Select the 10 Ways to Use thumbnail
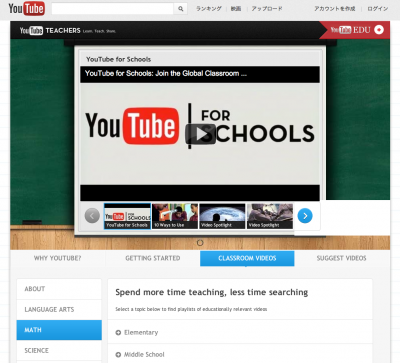 coord(175,216)
